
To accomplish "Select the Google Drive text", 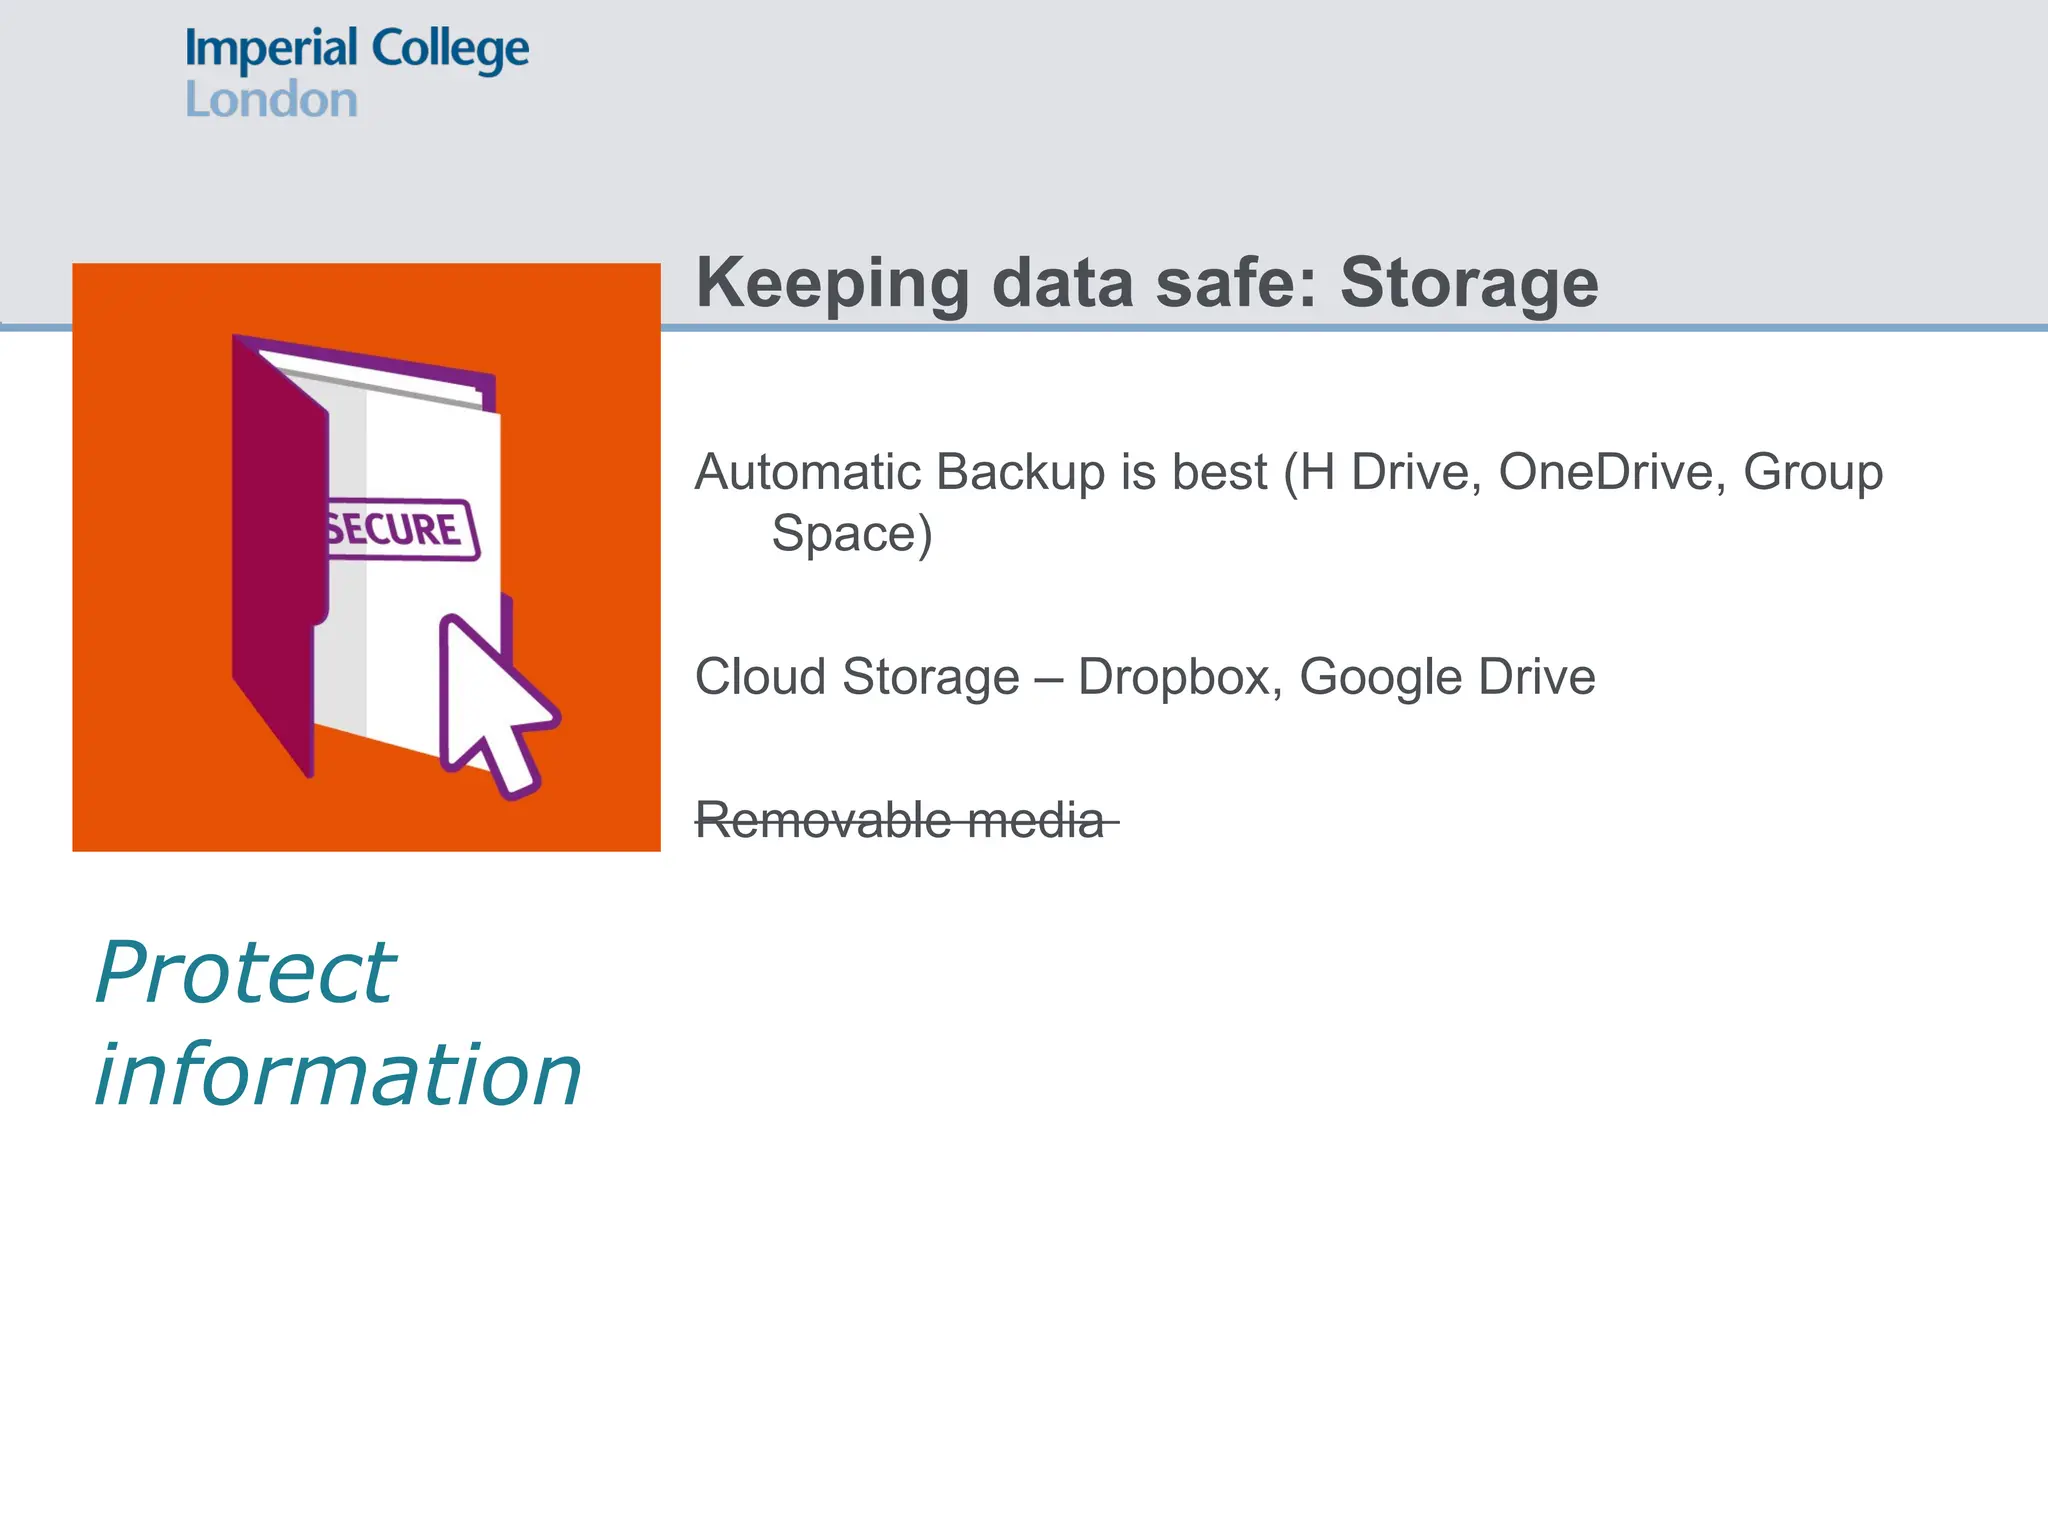I will tap(1446, 678).
